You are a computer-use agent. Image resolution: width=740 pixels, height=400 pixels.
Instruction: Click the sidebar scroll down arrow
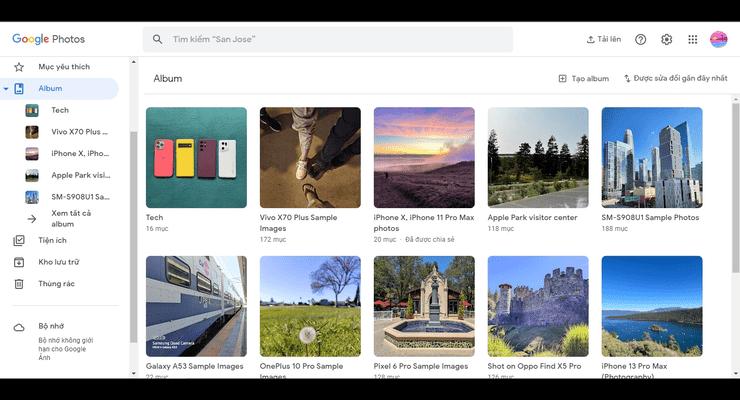pos(134,373)
